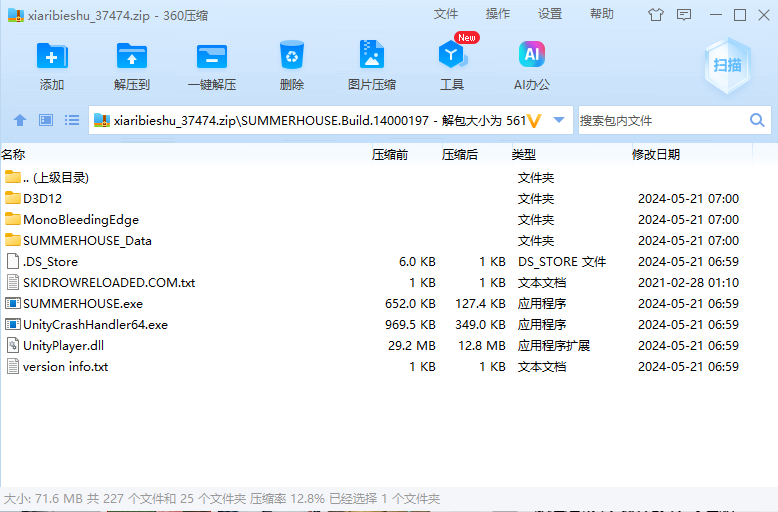Click the archive icon in the address bar
This screenshot has width=778, height=512.
102,120
